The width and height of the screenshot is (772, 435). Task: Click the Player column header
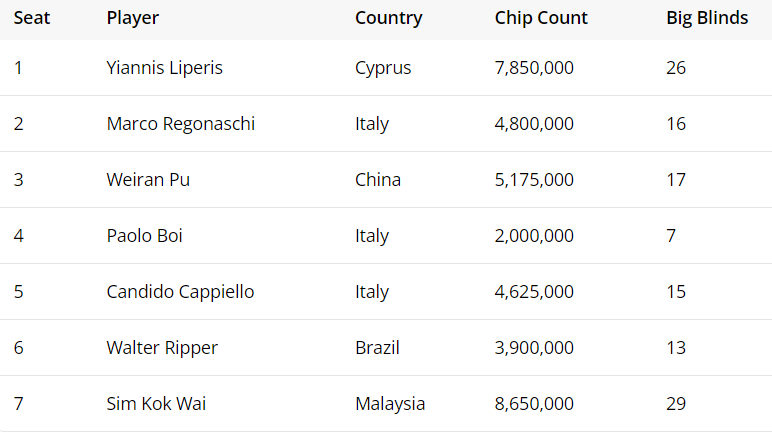[x=132, y=18]
